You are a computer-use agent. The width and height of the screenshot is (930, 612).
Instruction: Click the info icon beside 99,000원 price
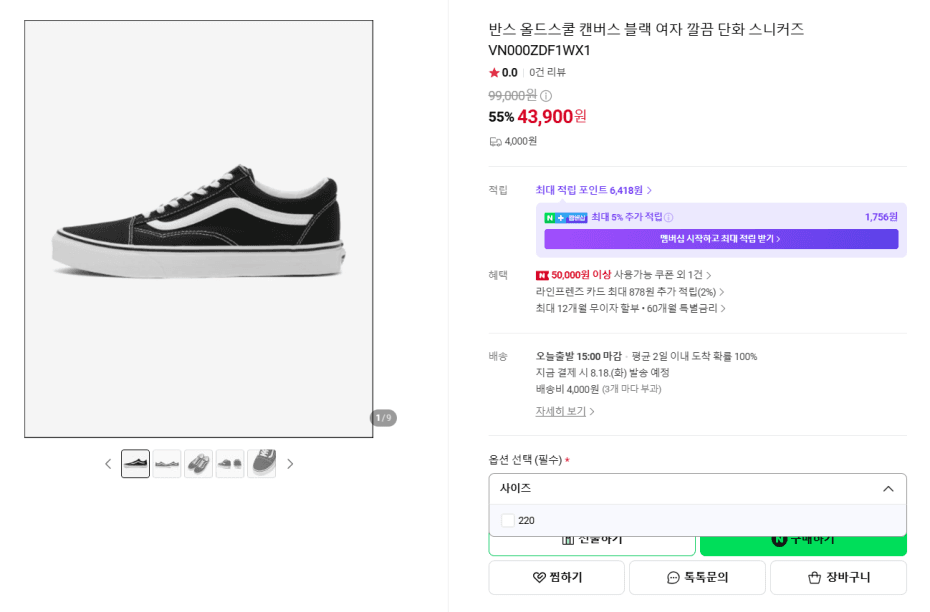coord(546,95)
